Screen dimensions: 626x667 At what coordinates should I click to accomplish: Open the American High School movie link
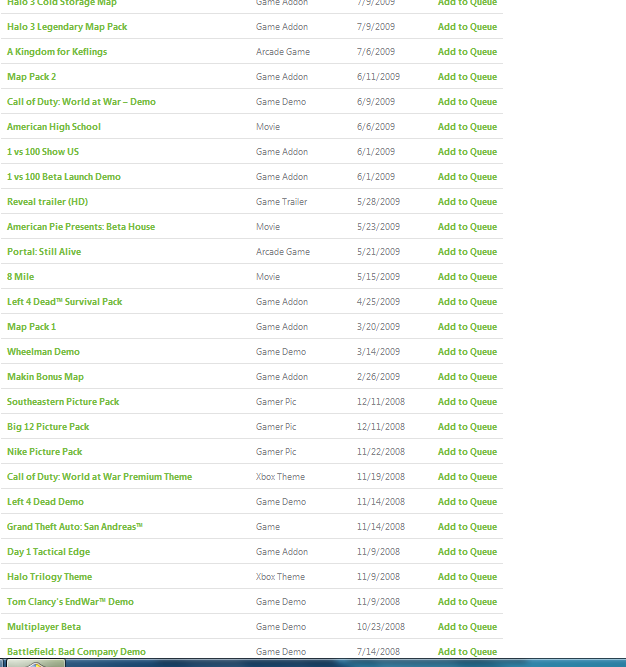[54, 127]
